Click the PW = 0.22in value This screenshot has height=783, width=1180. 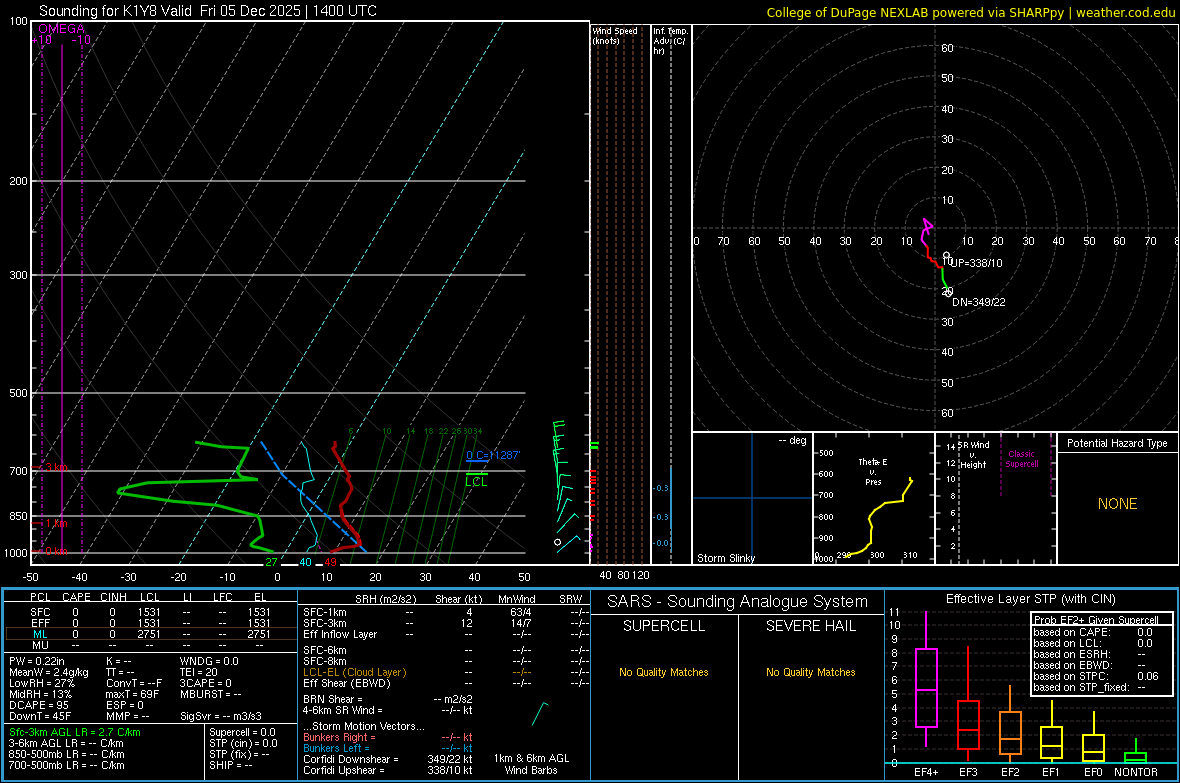coord(37,661)
